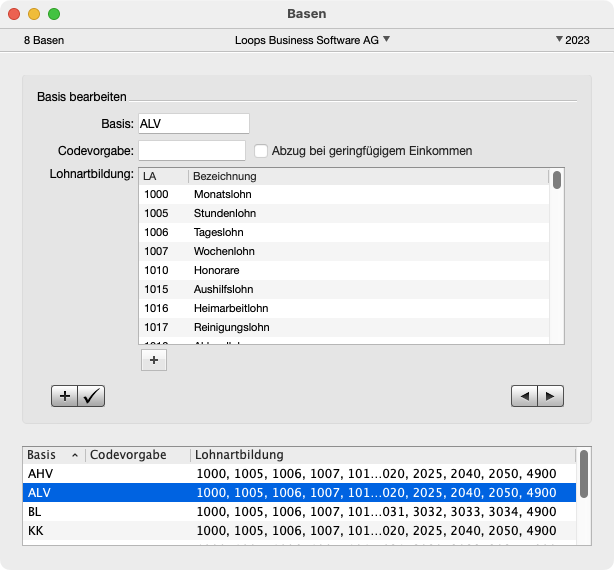Confirm the edit with the checkmark button
Image resolution: width=614 pixels, height=570 pixels.
(x=91, y=396)
